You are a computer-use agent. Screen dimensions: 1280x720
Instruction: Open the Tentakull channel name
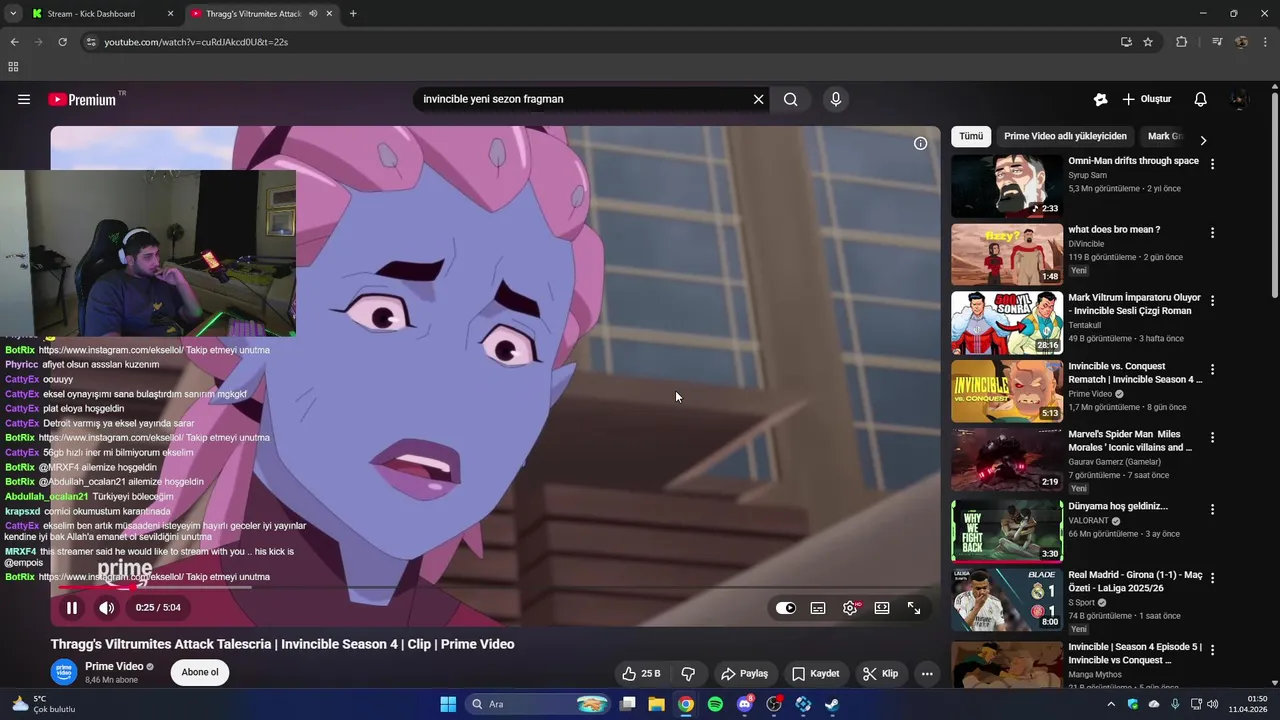click(1087, 325)
